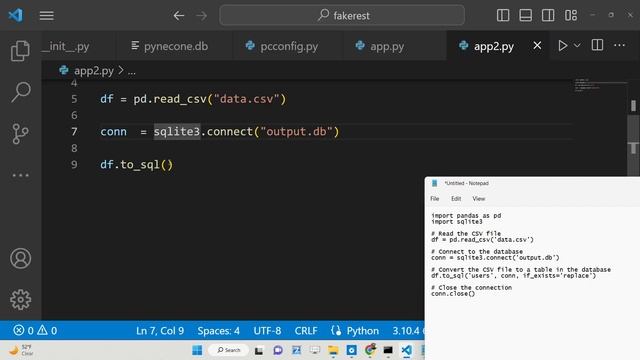Click the VS Code taskbar icon
This screenshot has width=640, height=360.
407,350
